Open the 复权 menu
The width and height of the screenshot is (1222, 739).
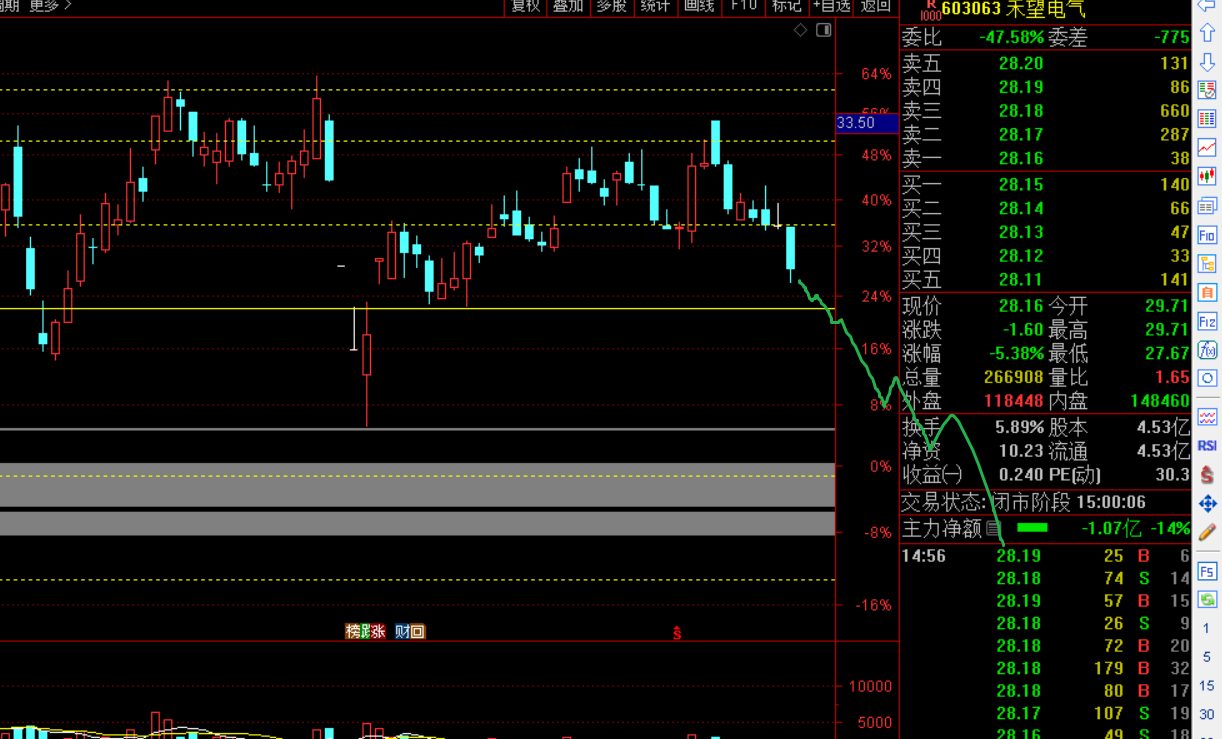(526, 6)
